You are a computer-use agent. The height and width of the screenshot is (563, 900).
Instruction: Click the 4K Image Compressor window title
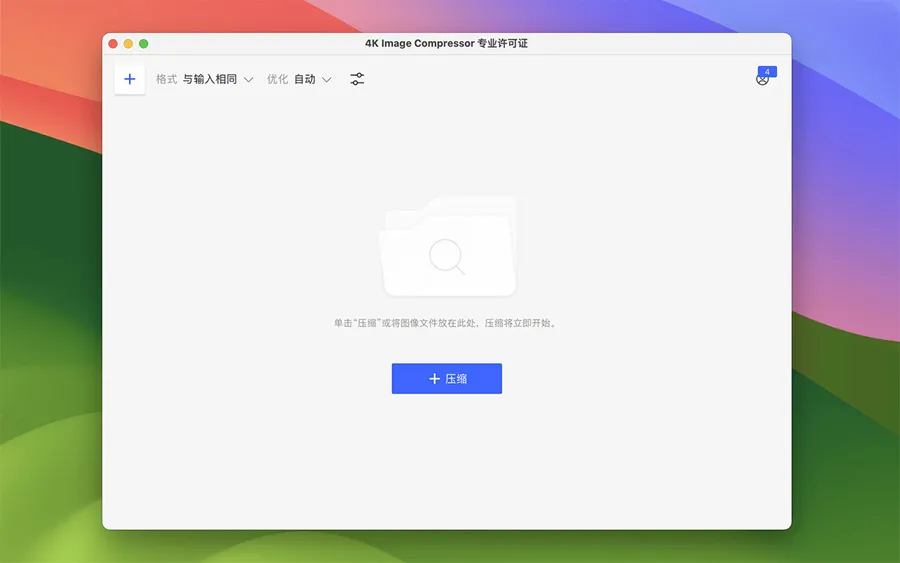tap(446, 44)
